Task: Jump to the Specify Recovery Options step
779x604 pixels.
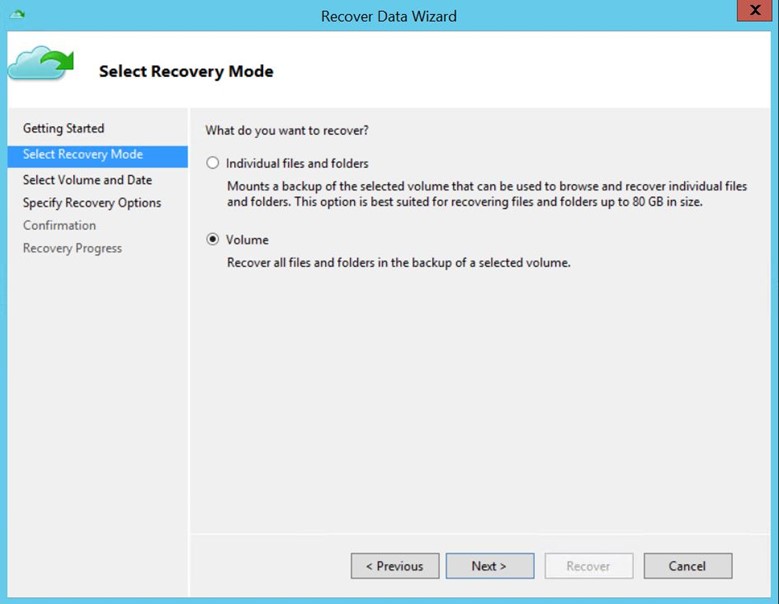Action: pos(92,203)
